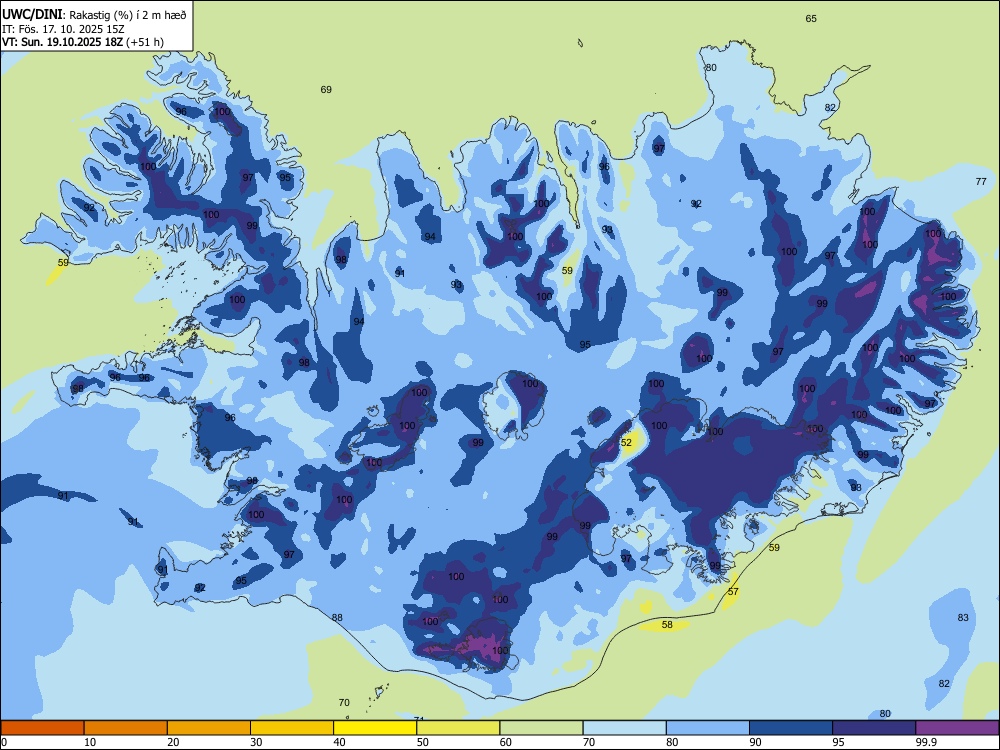This screenshot has width=1000, height=750.
Task: Select the 'VT: Sun. 19.10.2025 18Z (+51 h)' line
Action: point(83,42)
